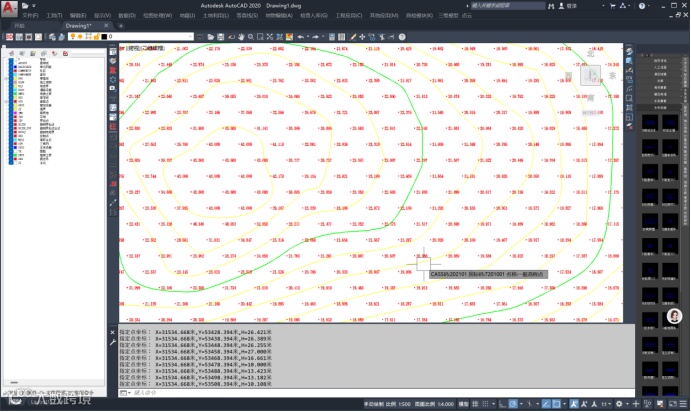
Task: Click the pencil draw icon in toolbar
Action: coord(353,37)
